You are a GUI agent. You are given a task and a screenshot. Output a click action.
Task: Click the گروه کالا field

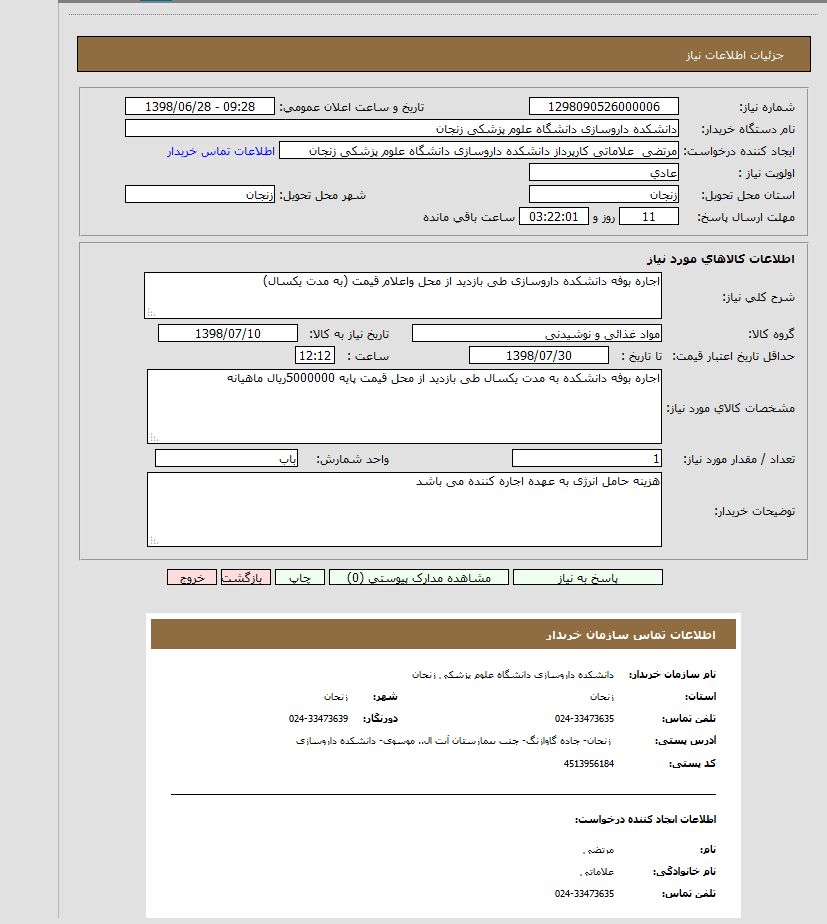pos(536,333)
